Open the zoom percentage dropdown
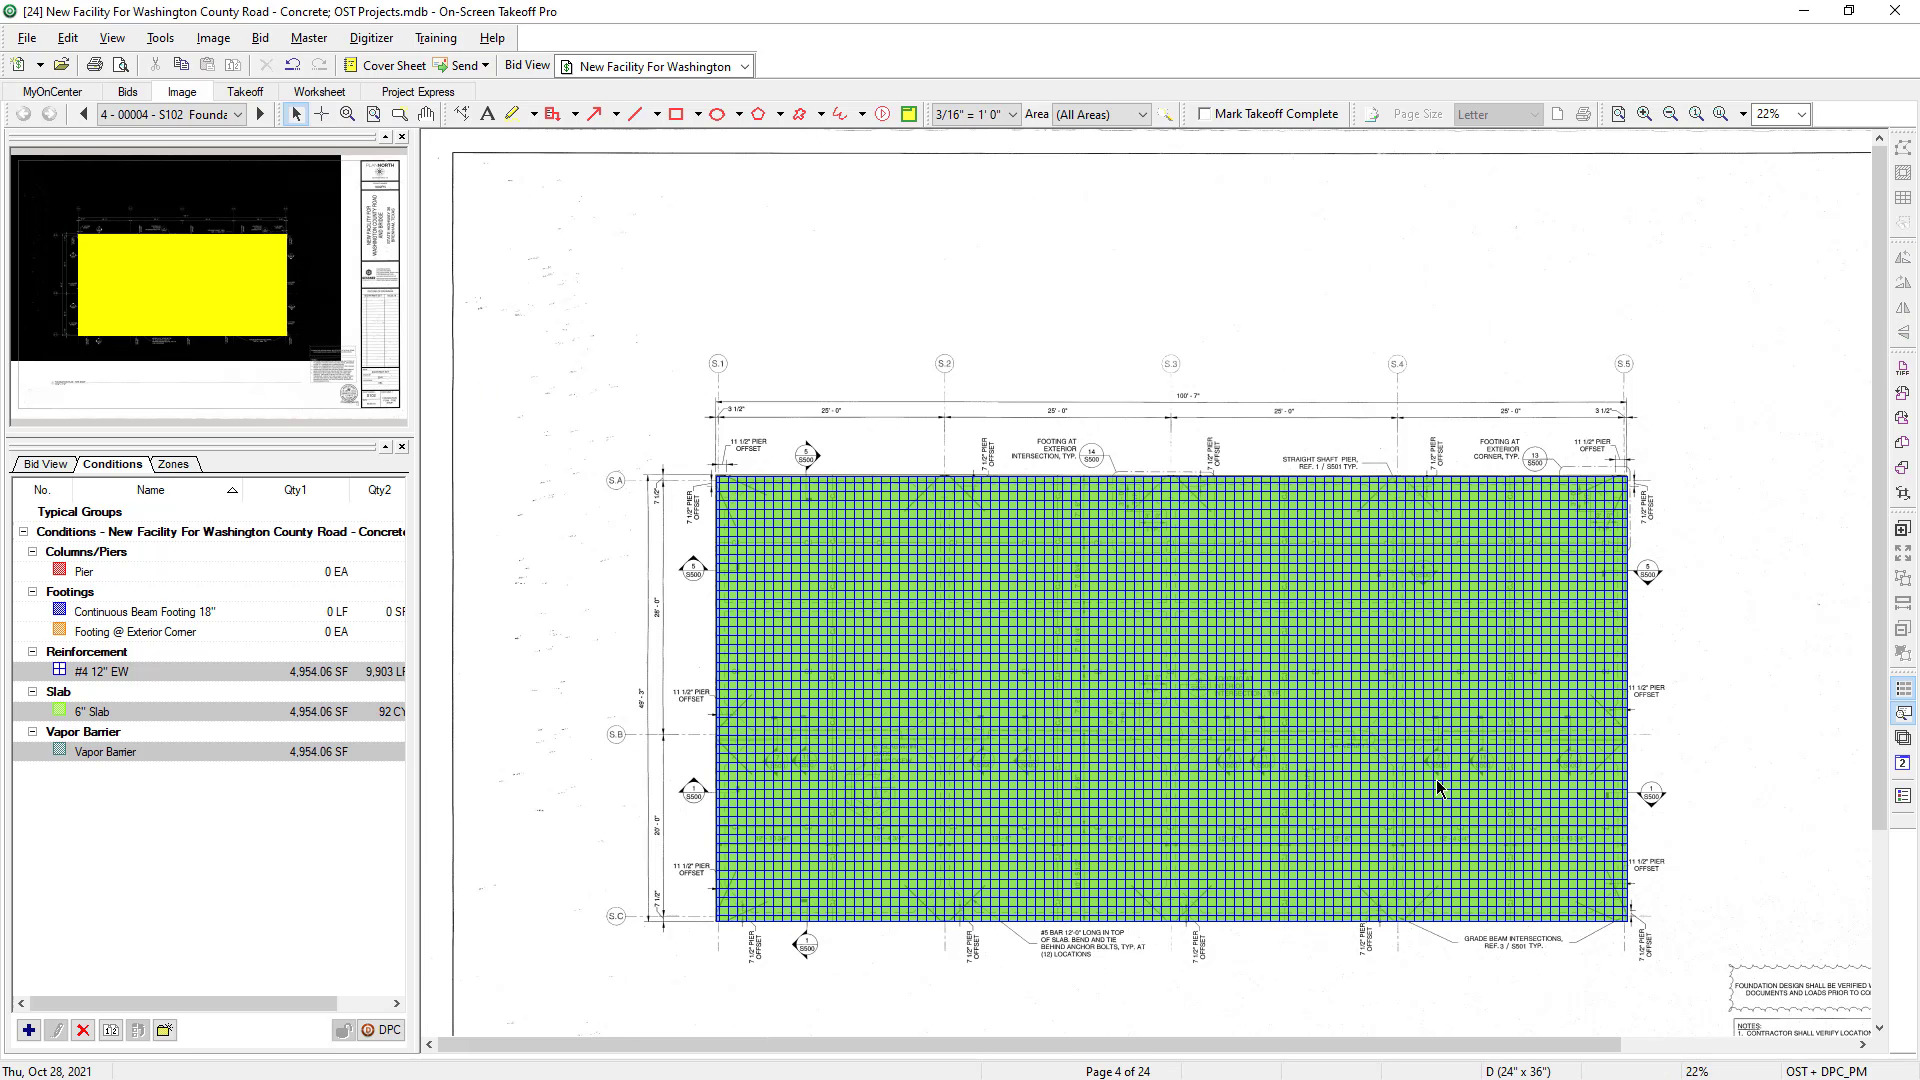The height and width of the screenshot is (1080, 1920). [x=1801, y=114]
